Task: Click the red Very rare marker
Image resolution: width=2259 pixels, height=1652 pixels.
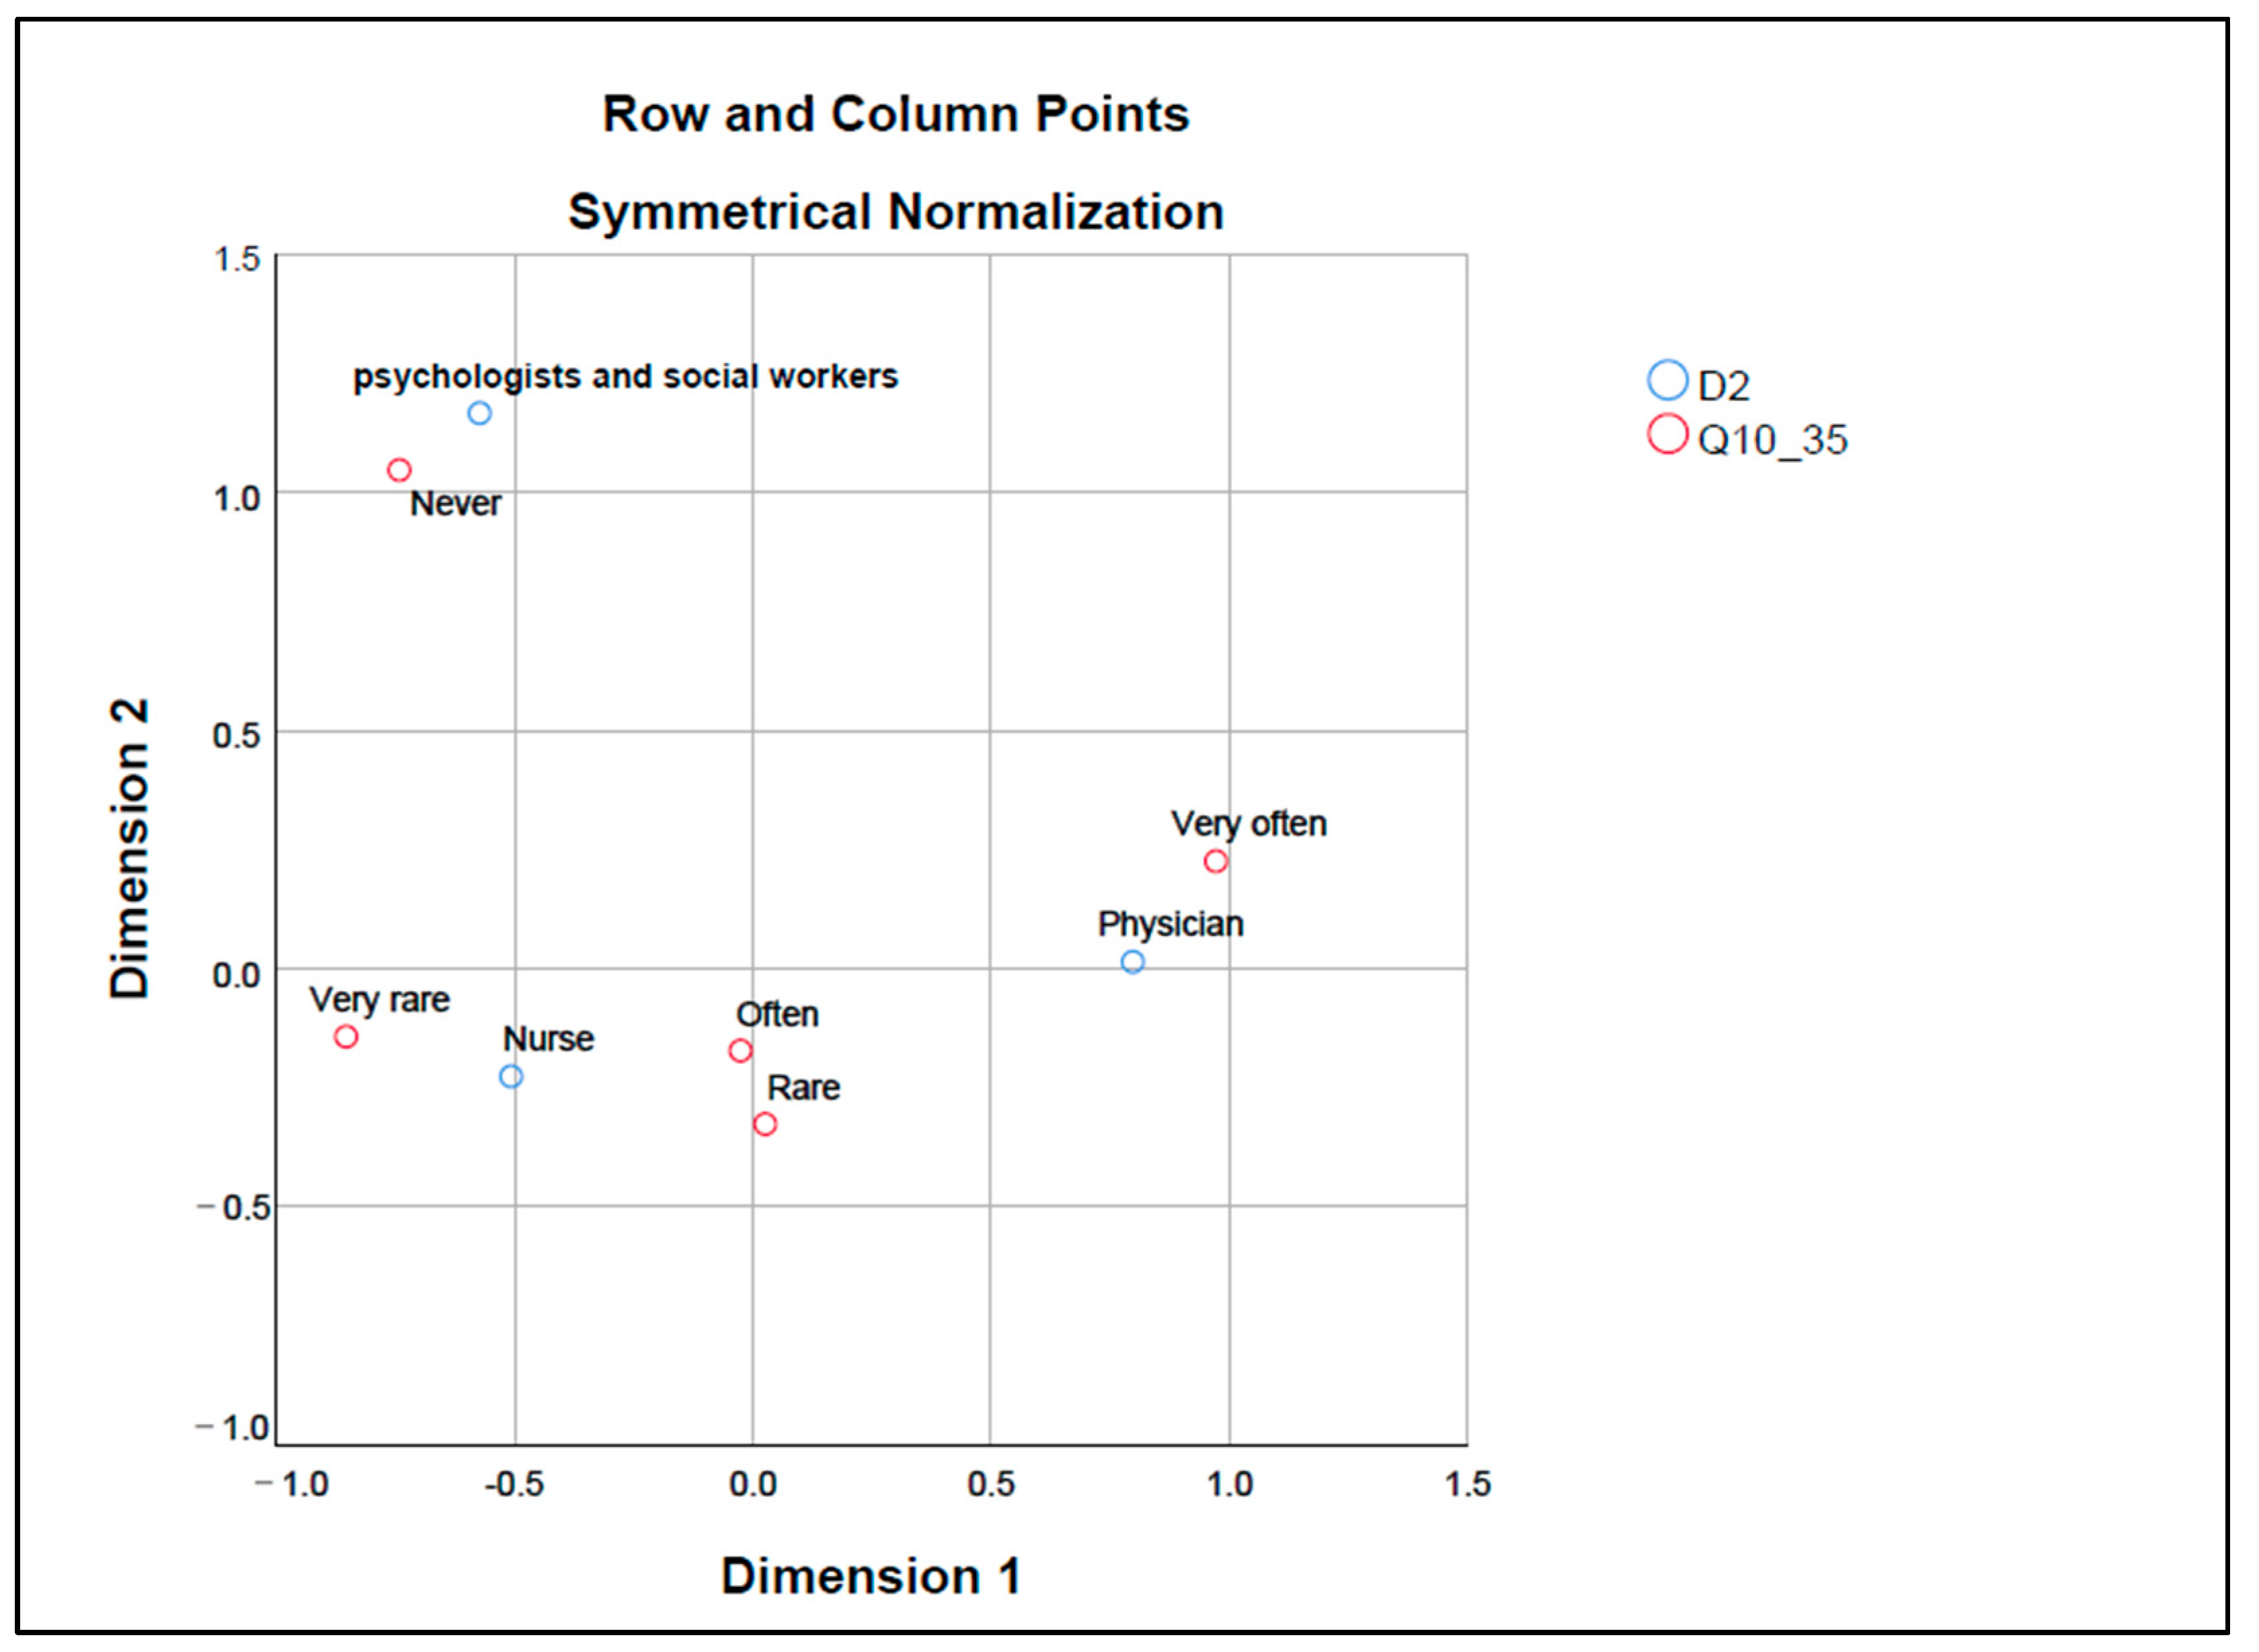Action: (x=346, y=1037)
